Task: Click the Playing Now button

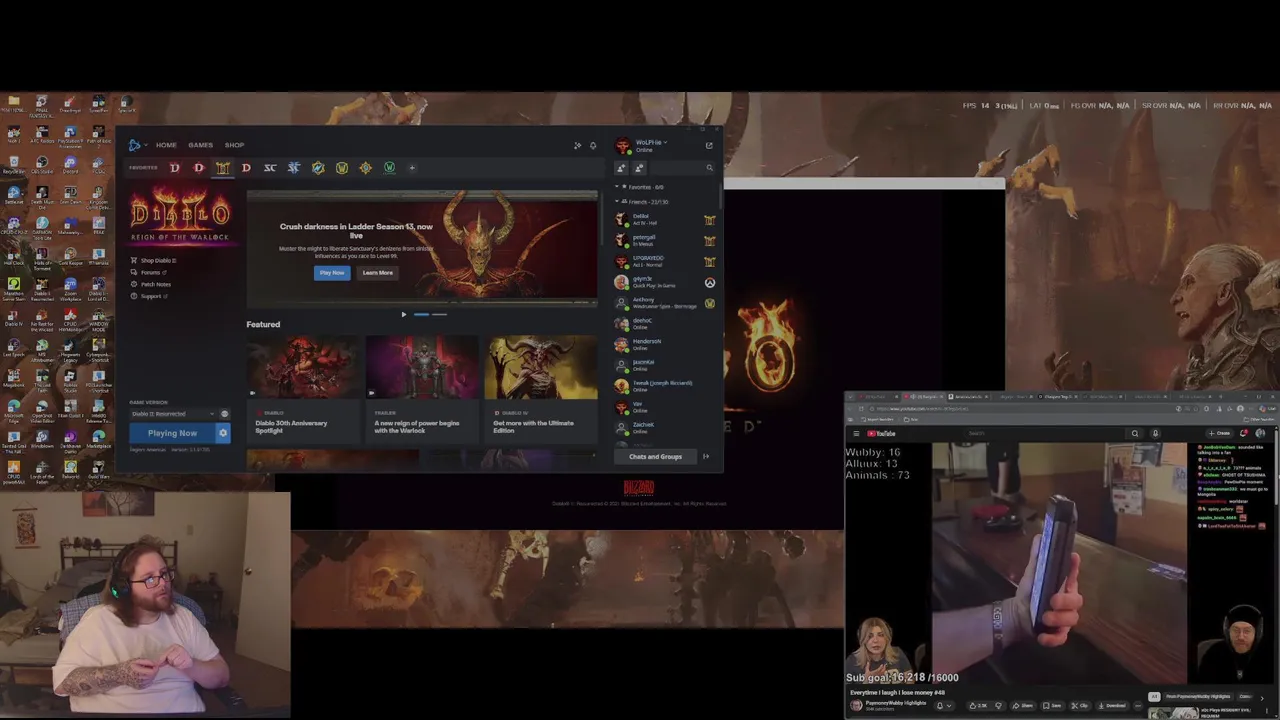Action: [x=172, y=433]
